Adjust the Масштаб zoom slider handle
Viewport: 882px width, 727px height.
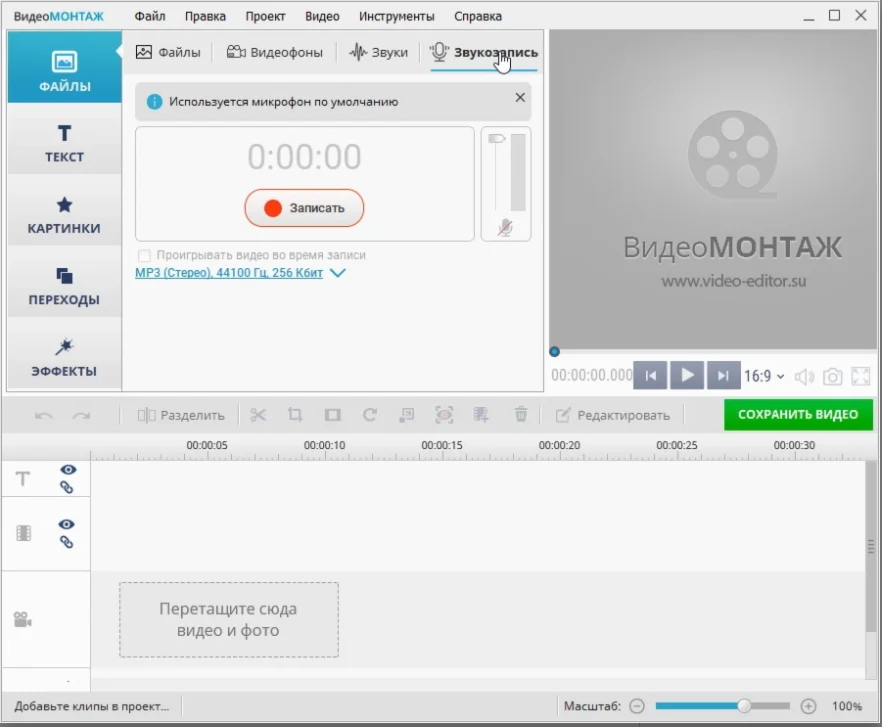[x=744, y=706]
